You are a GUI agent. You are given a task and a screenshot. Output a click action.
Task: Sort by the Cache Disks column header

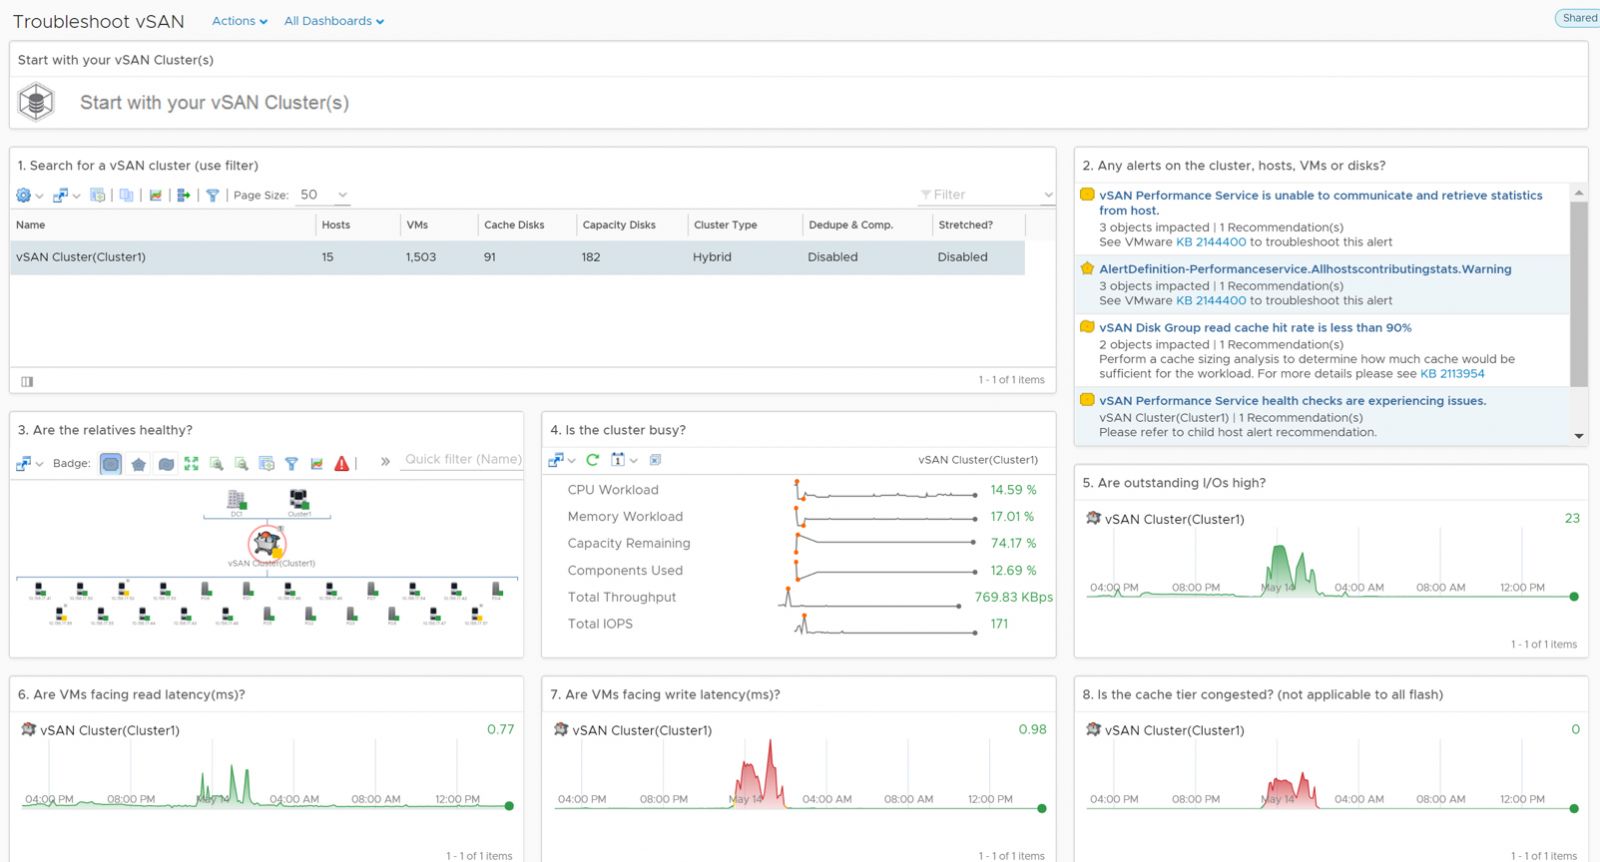tap(514, 225)
